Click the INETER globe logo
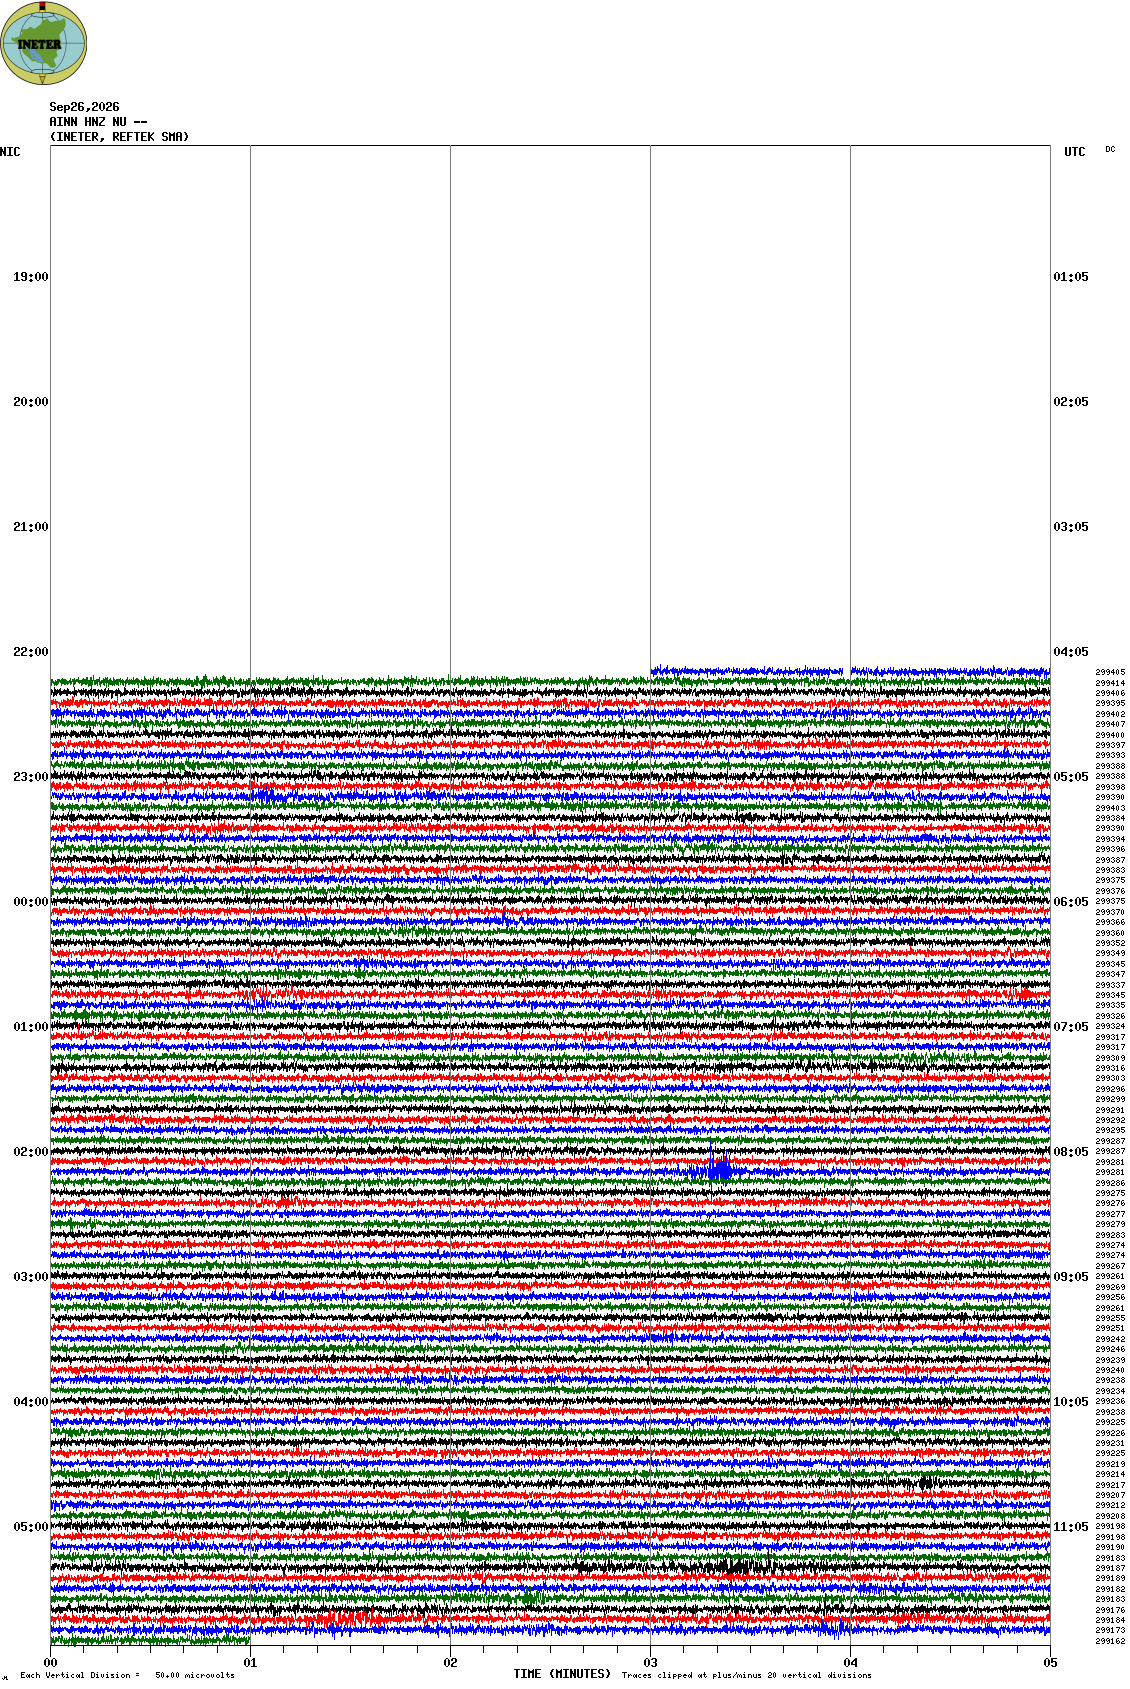 [x=44, y=43]
